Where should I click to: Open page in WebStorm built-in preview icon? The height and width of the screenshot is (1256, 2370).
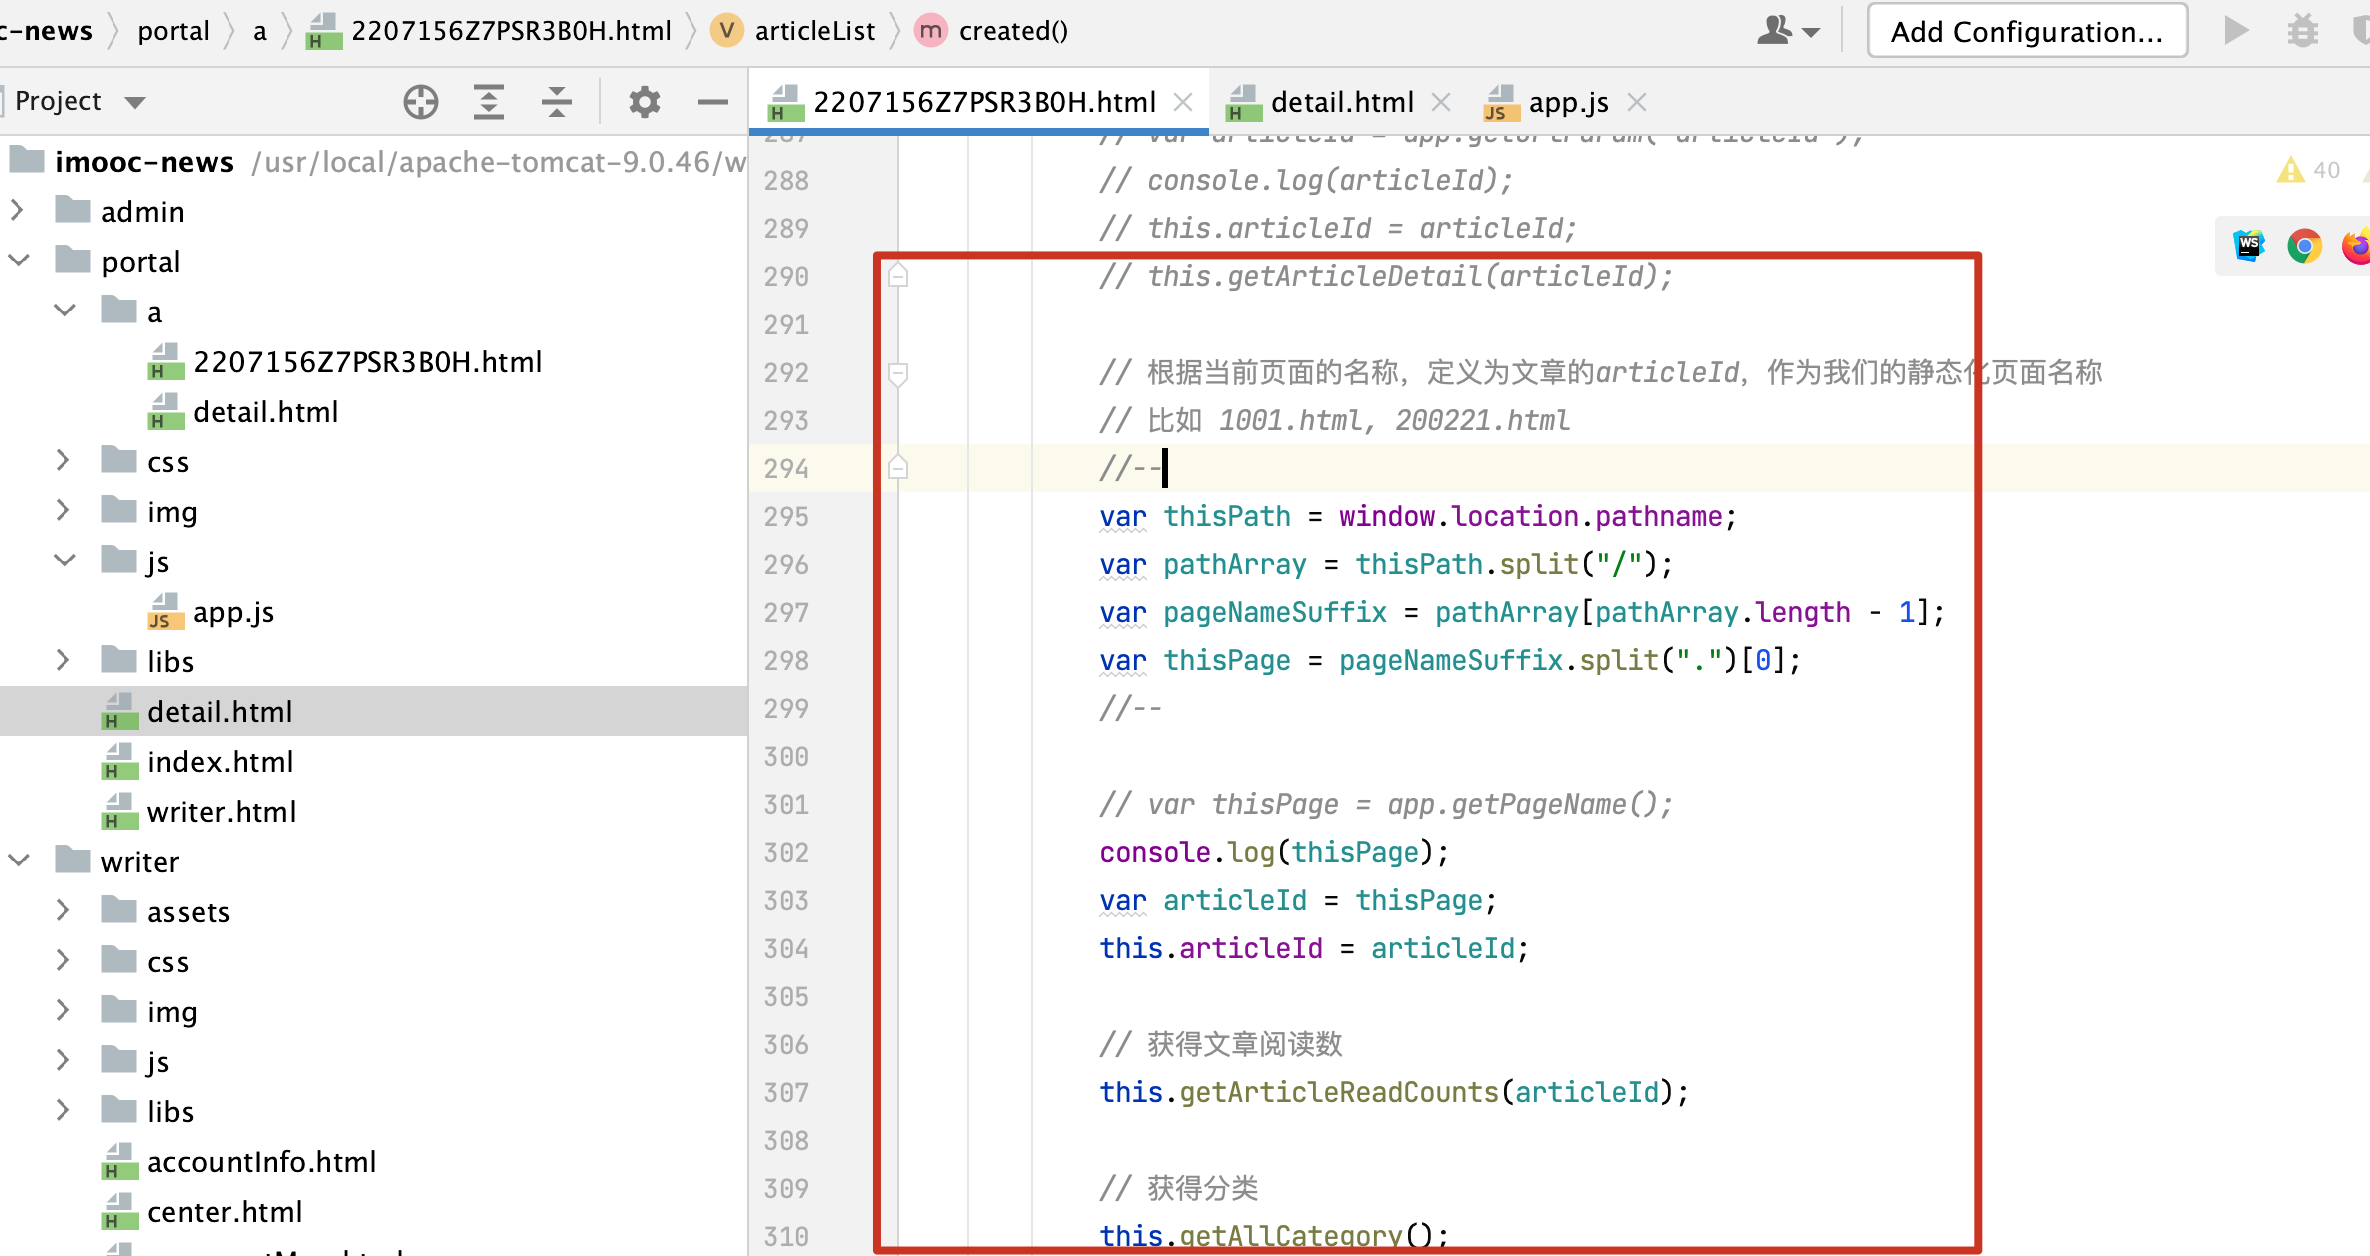pyautogui.click(x=2249, y=246)
